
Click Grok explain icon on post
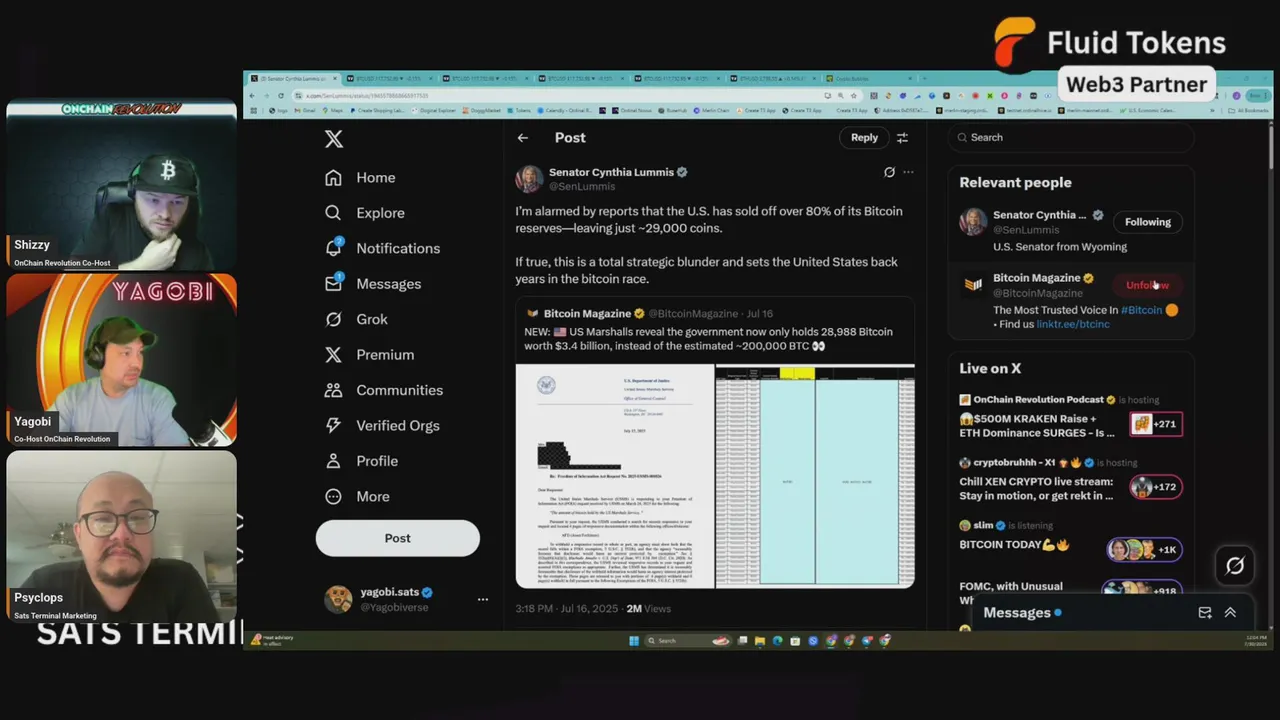pyautogui.click(x=889, y=172)
